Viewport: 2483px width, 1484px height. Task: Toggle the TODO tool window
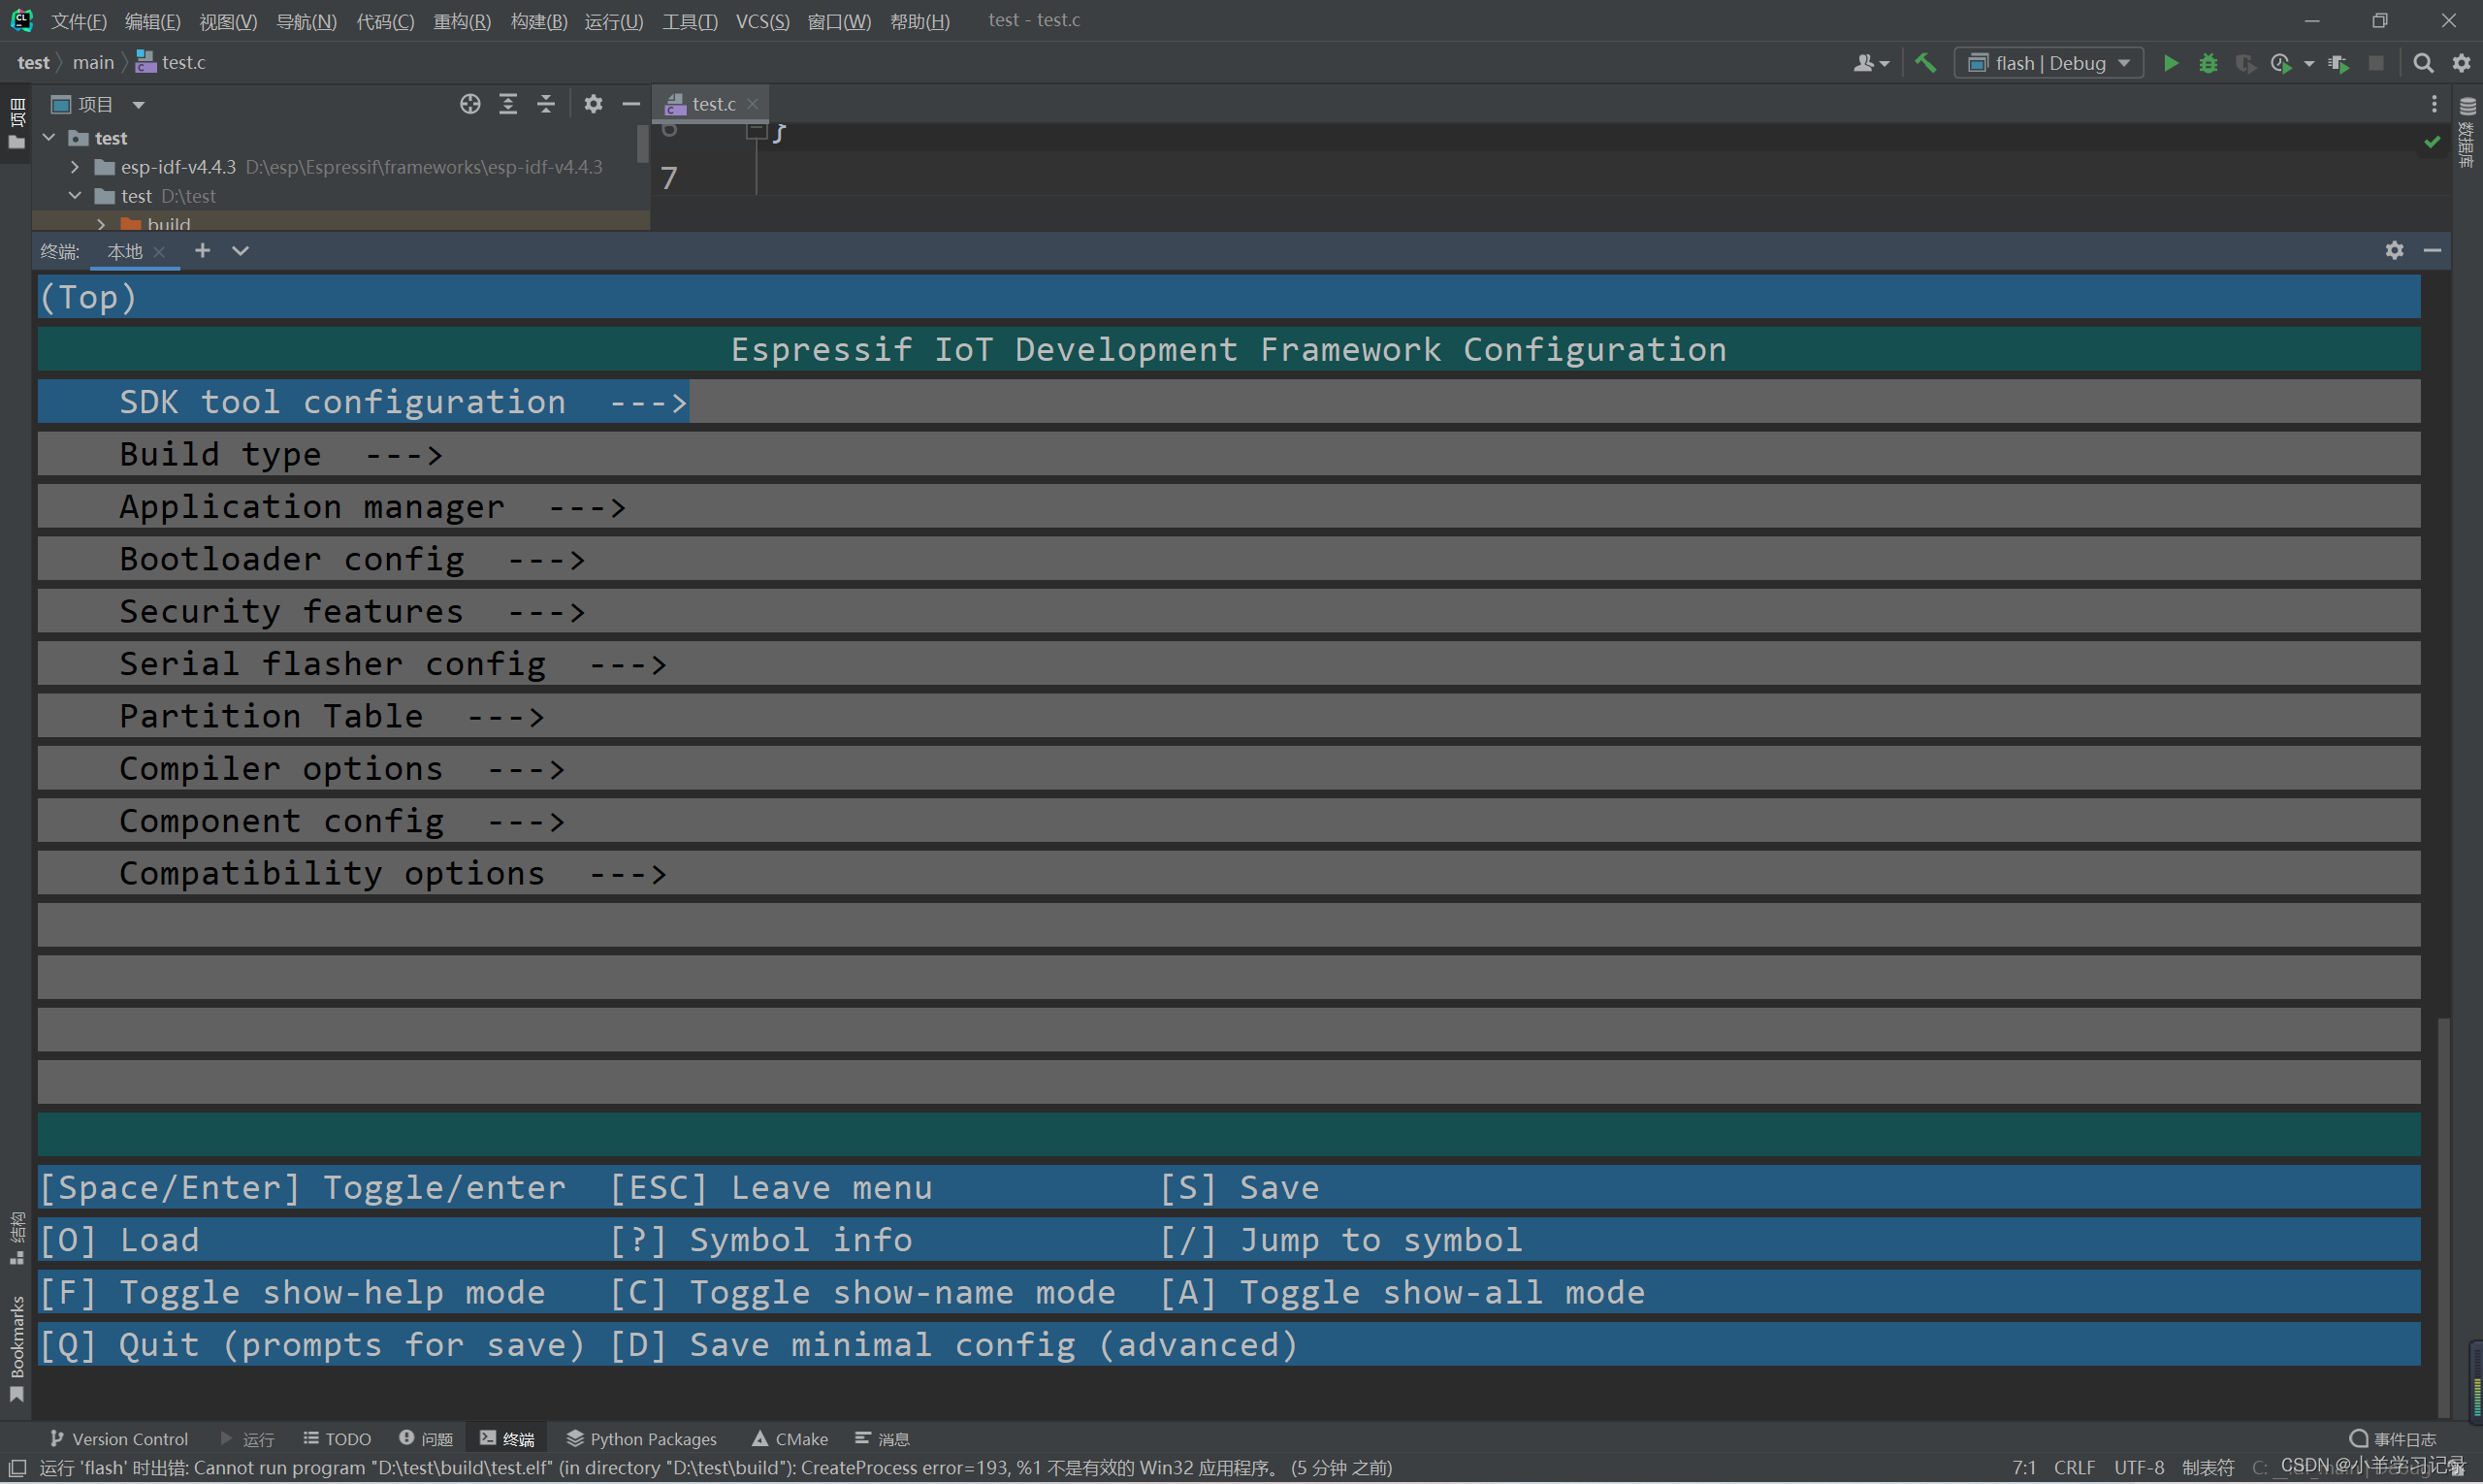[x=337, y=1439]
